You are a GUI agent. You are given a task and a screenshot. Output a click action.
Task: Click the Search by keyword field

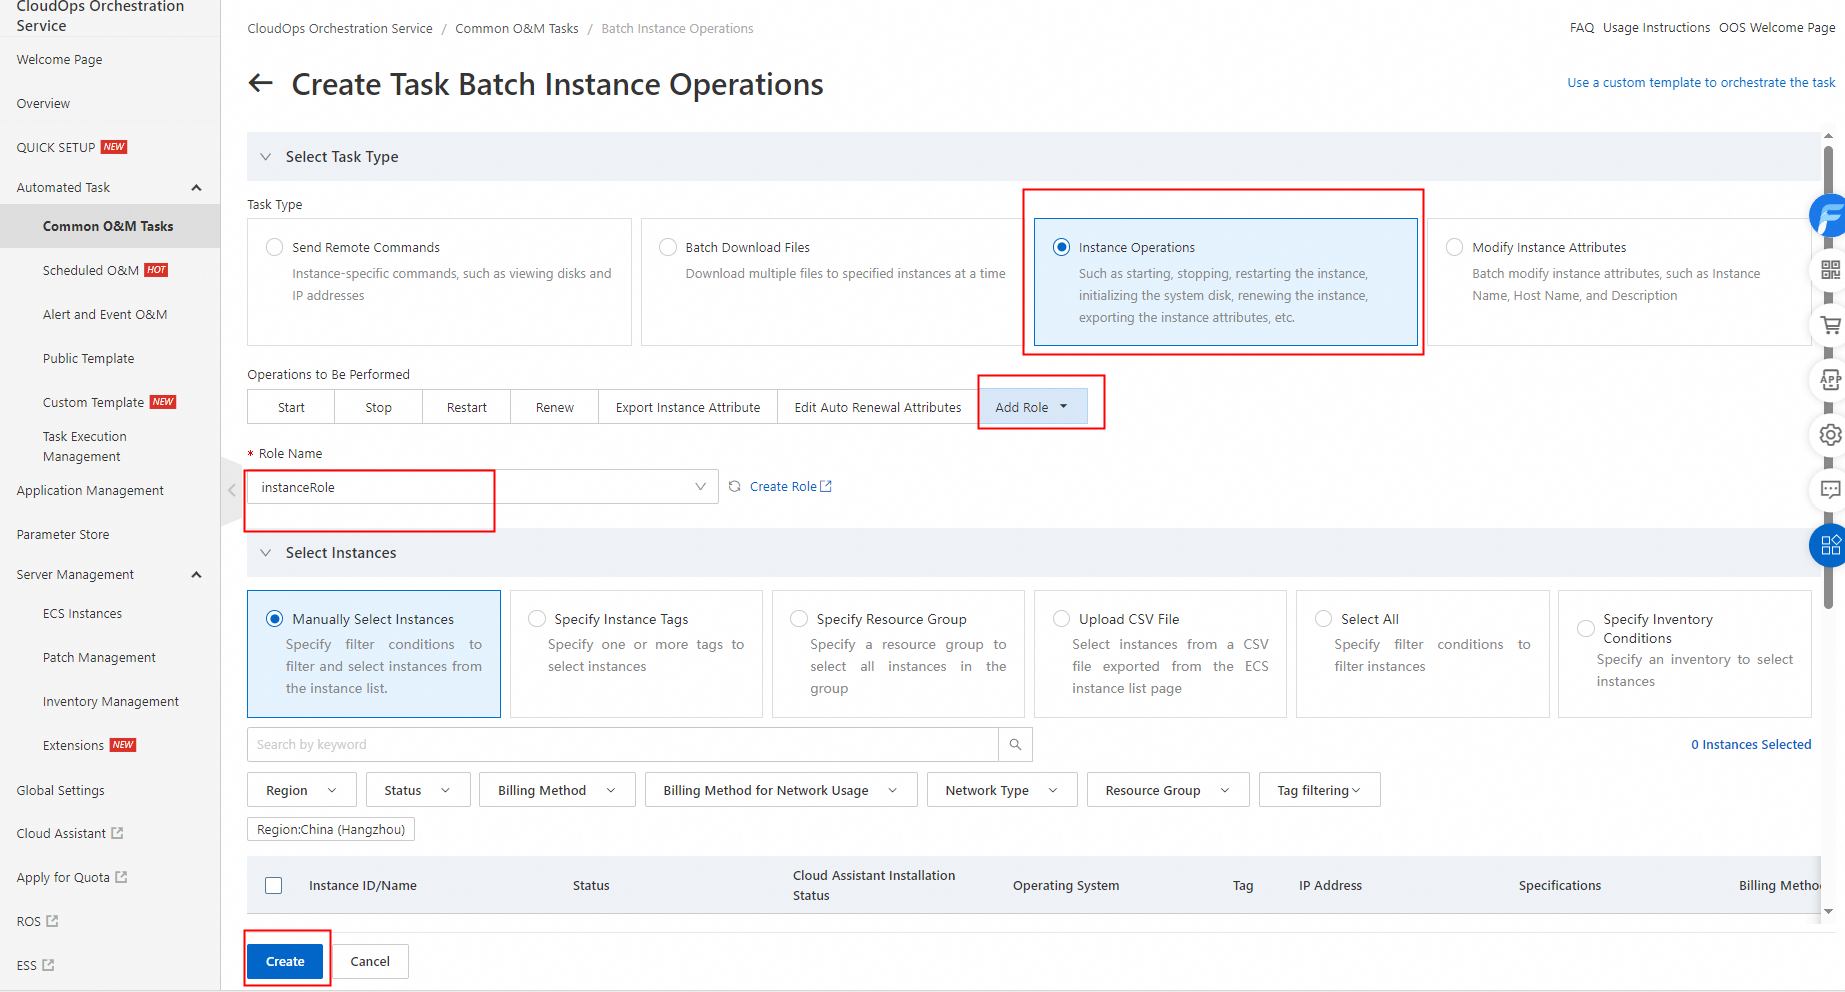[623, 744]
